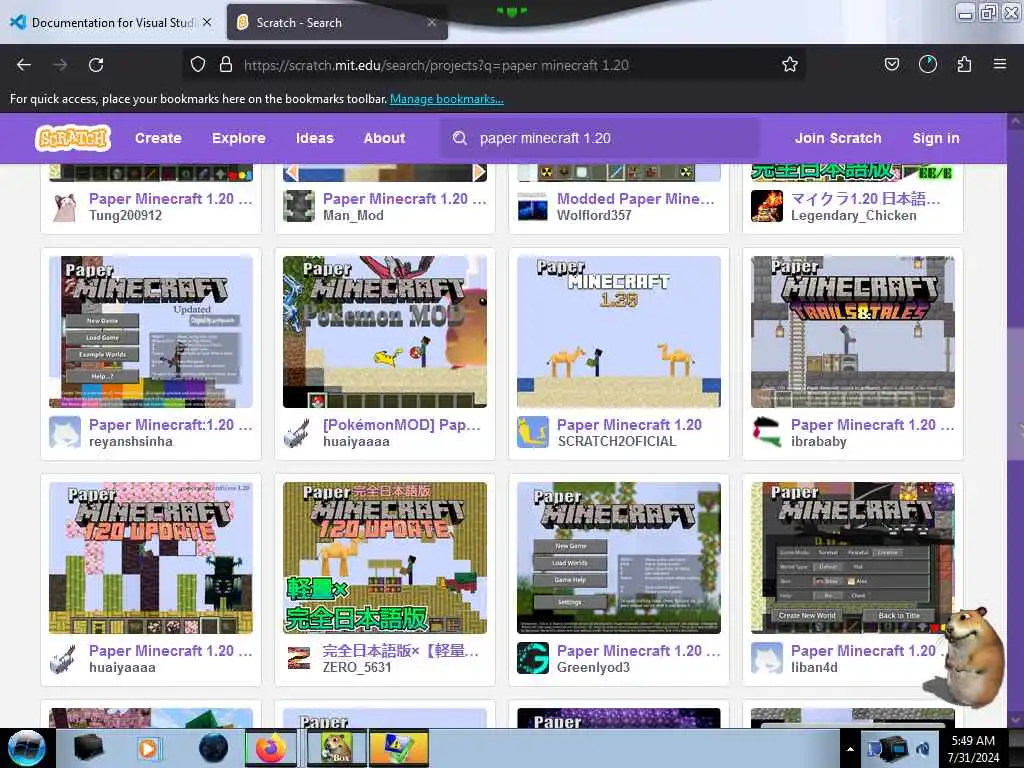1024x768 pixels.
Task: Close the Scratch - Search tab
Action: 432,22
